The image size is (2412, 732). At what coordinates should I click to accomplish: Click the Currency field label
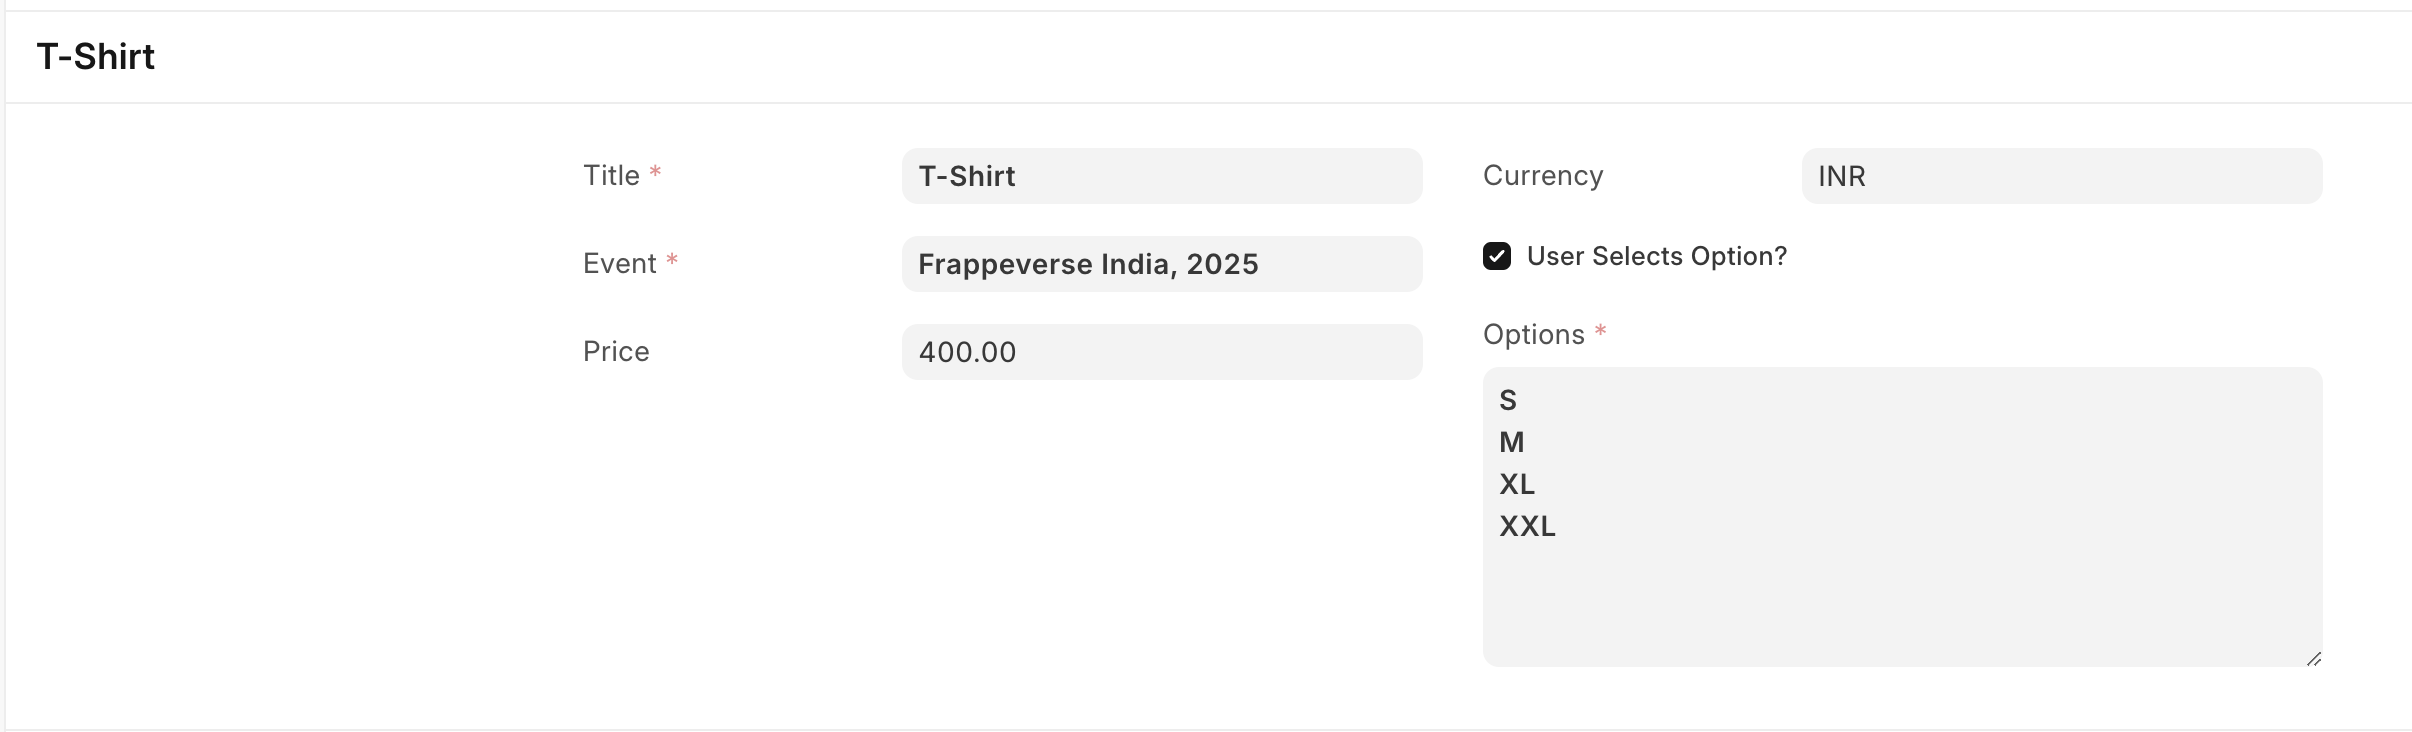click(x=1543, y=176)
